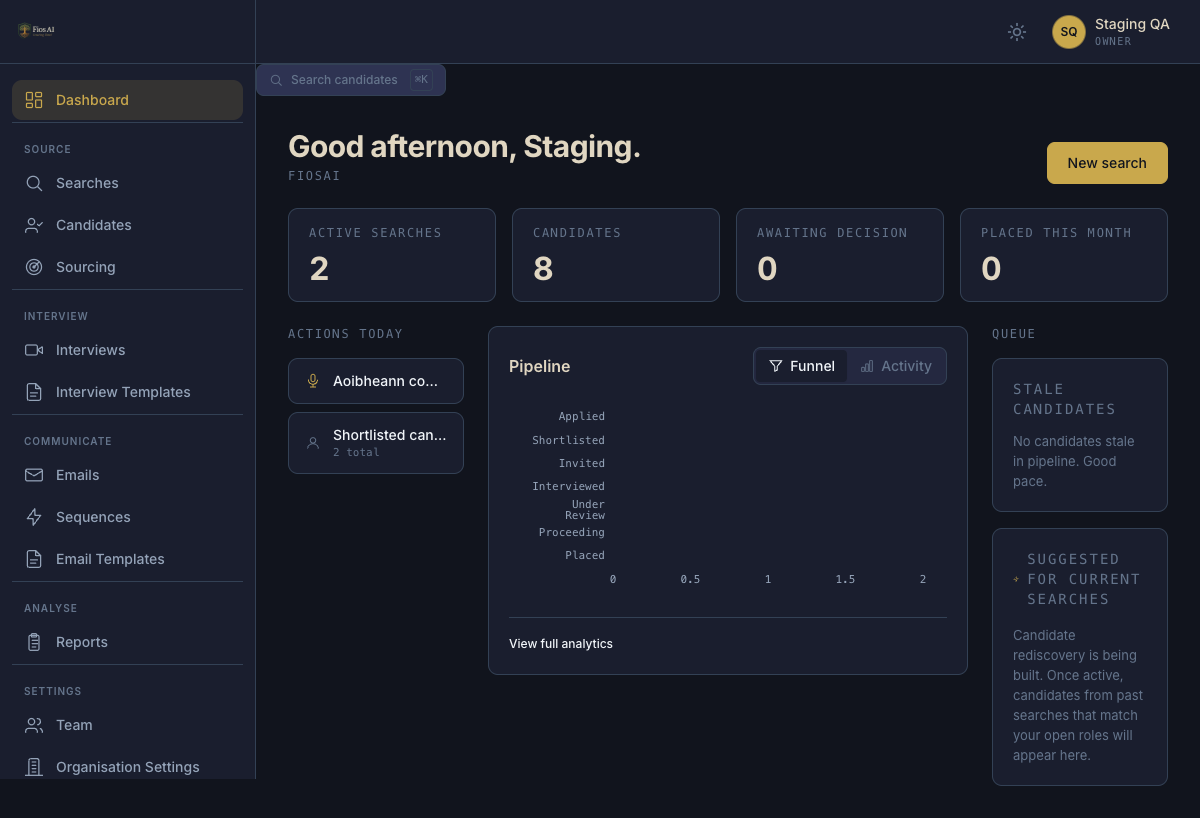This screenshot has height=818, width=1200.
Task: Open Email Templates page
Action: click(x=127, y=559)
